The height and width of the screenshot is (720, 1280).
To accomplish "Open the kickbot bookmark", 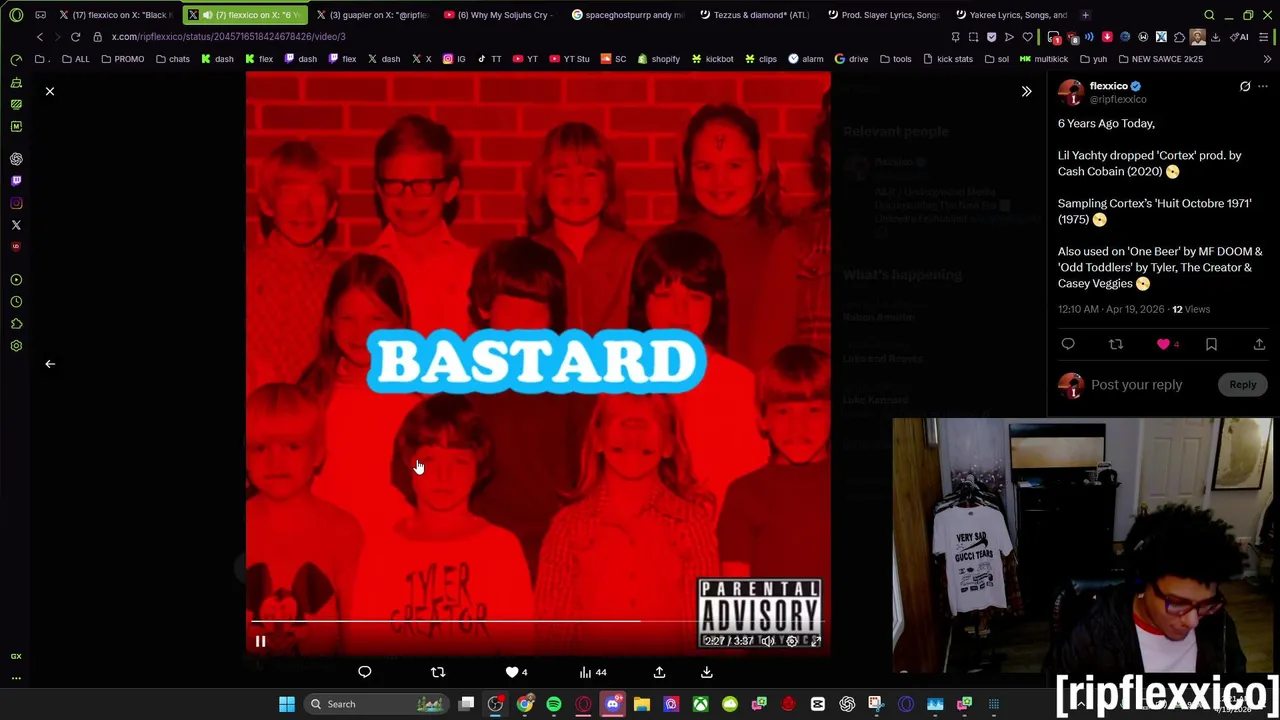I will [x=712, y=59].
